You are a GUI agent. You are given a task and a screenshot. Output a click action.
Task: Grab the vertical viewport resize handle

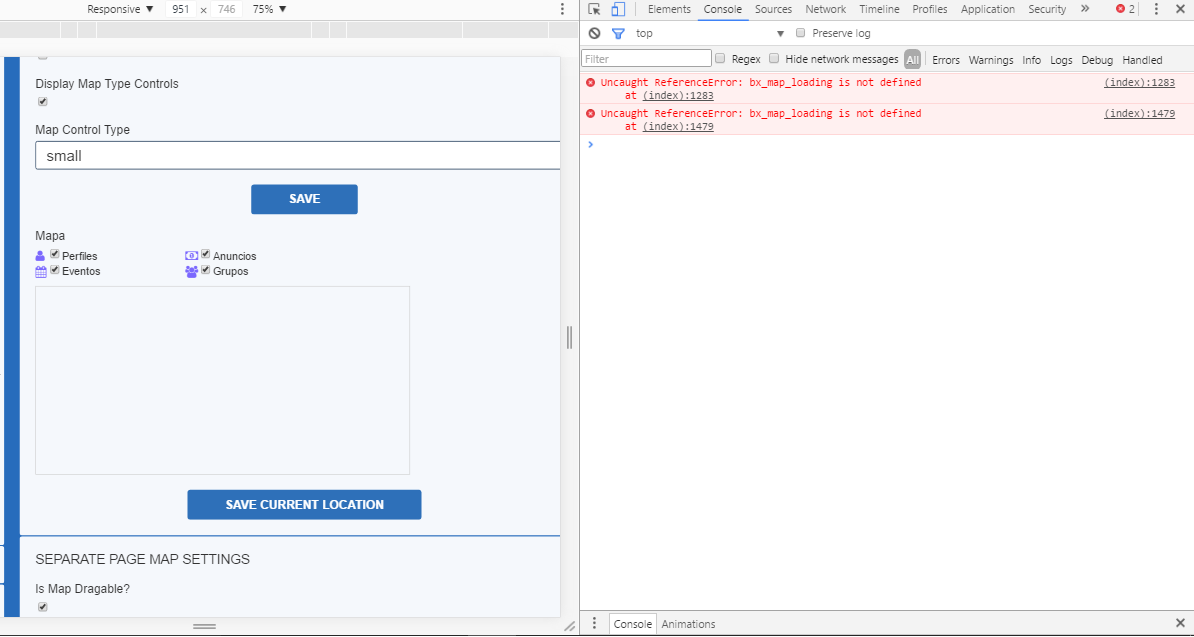coord(569,337)
